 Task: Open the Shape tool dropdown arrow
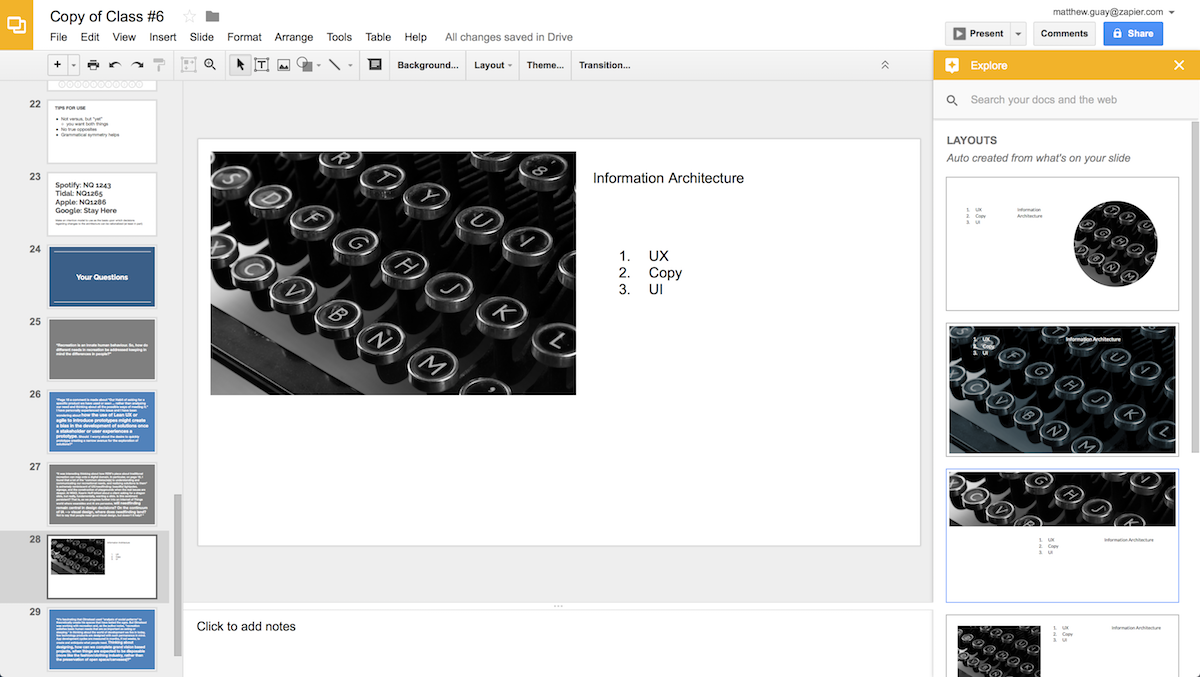coord(318,65)
